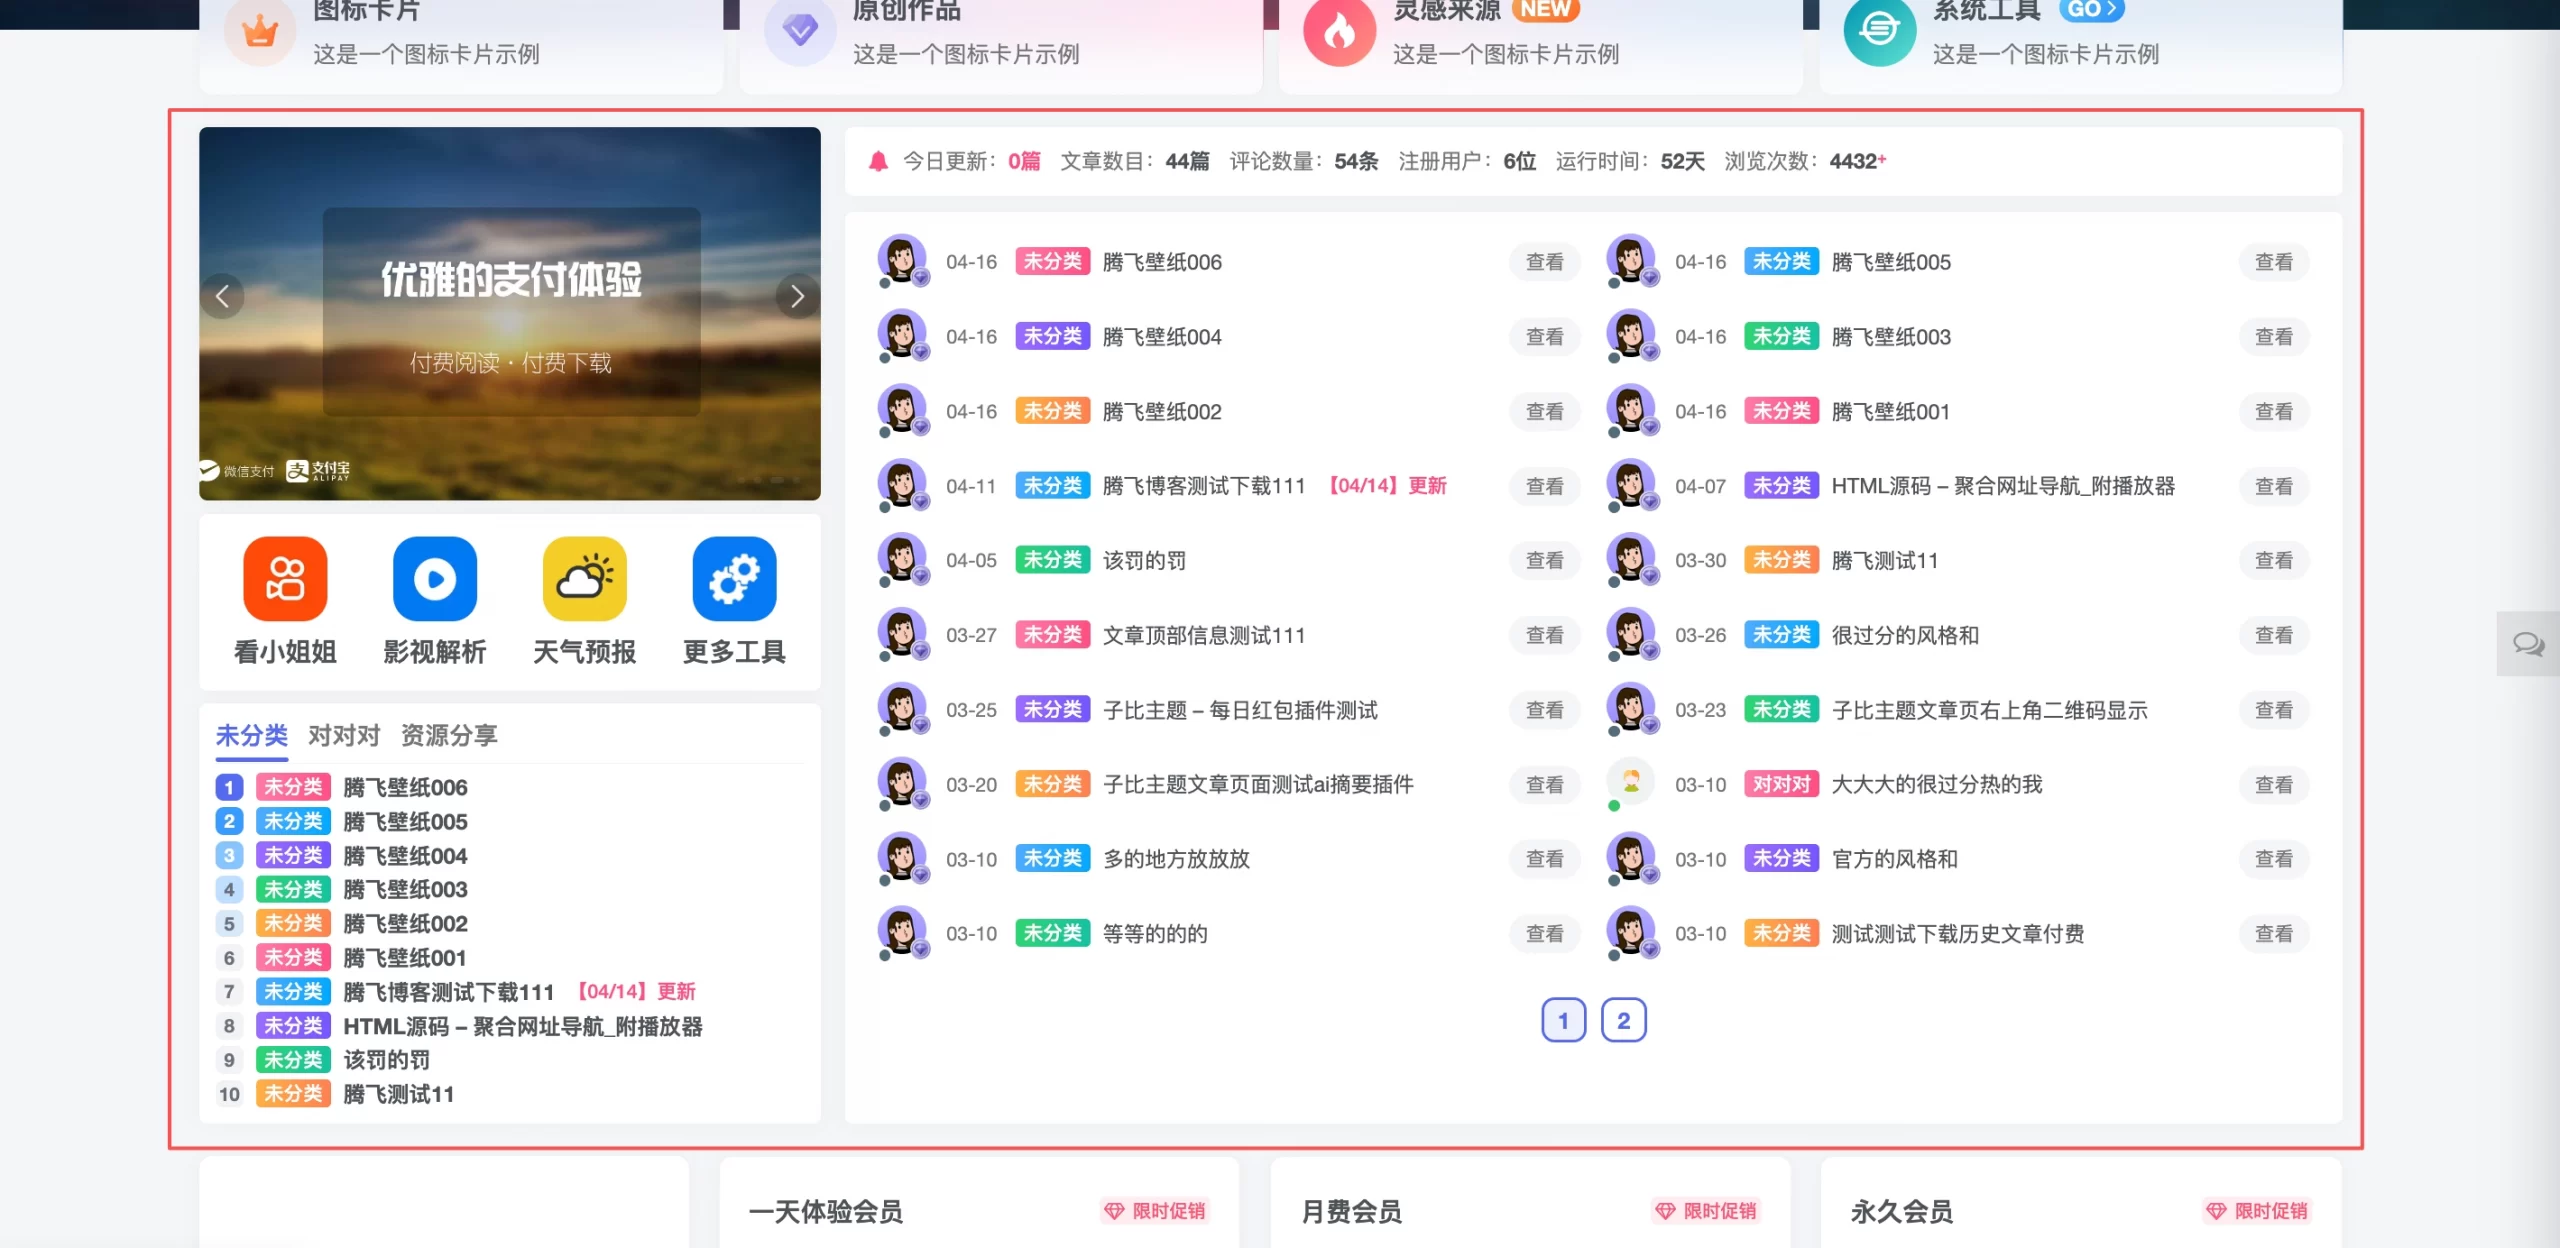Click the 浏览次数 4432 statistic

1805,161
